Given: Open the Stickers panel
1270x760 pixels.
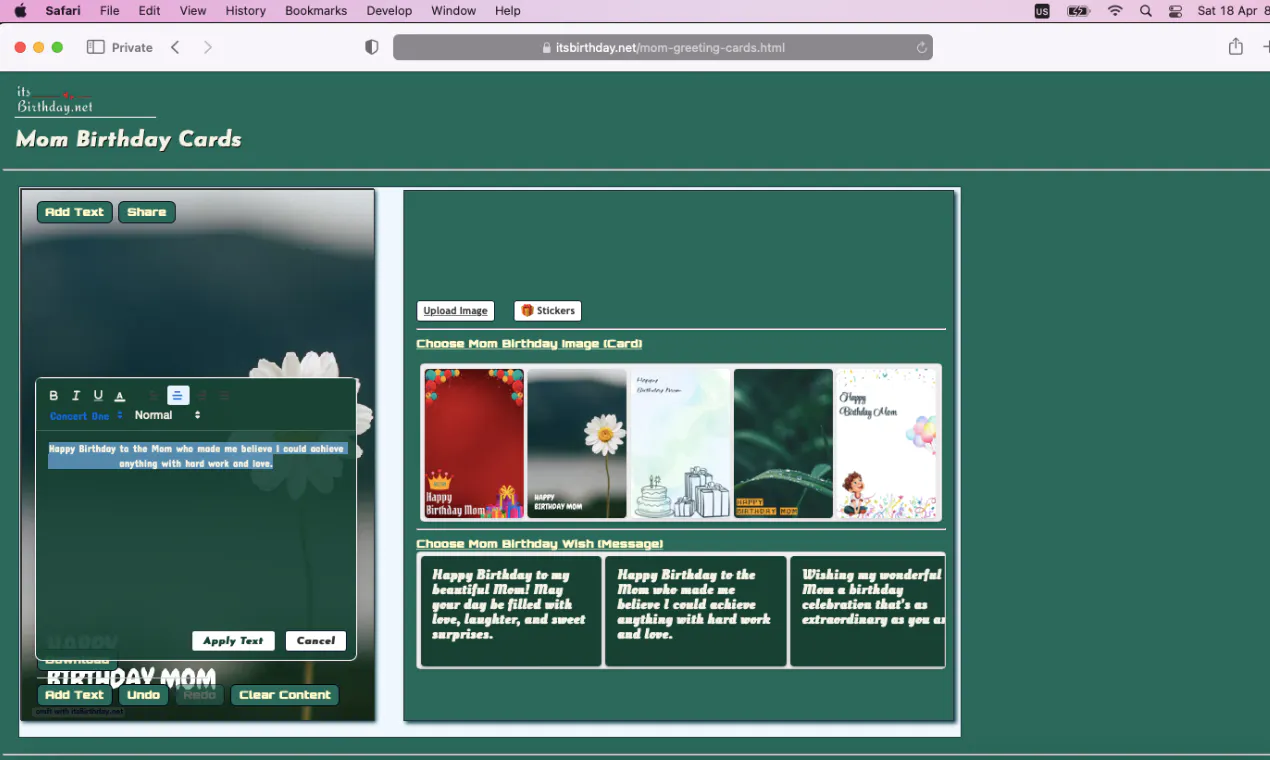Looking at the screenshot, I should tap(548, 311).
